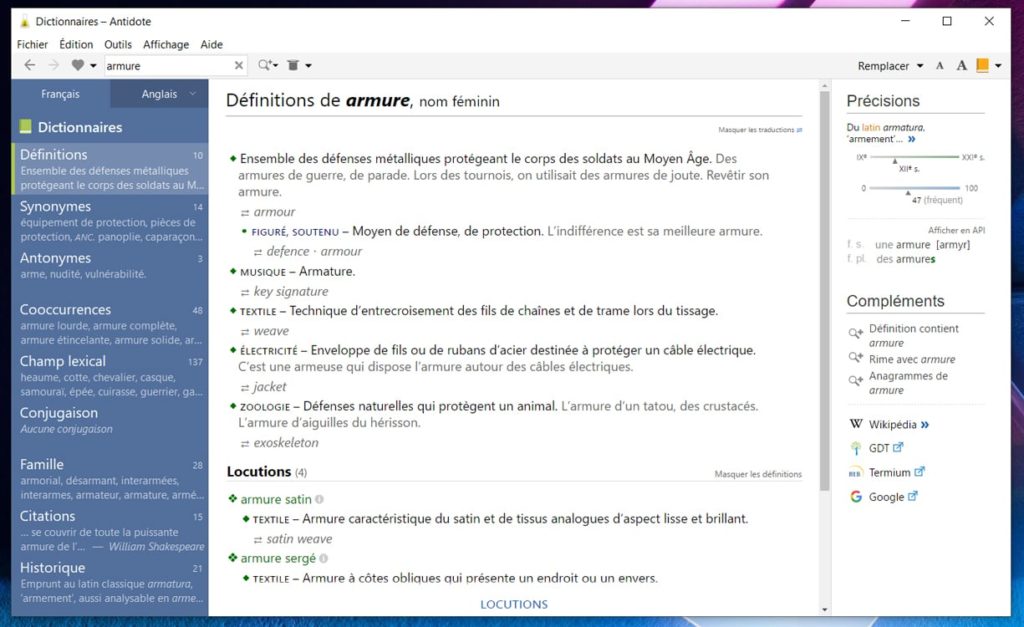Click Masquer les traductions toggle
The width and height of the screenshot is (1024, 627).
click(760, 130)
